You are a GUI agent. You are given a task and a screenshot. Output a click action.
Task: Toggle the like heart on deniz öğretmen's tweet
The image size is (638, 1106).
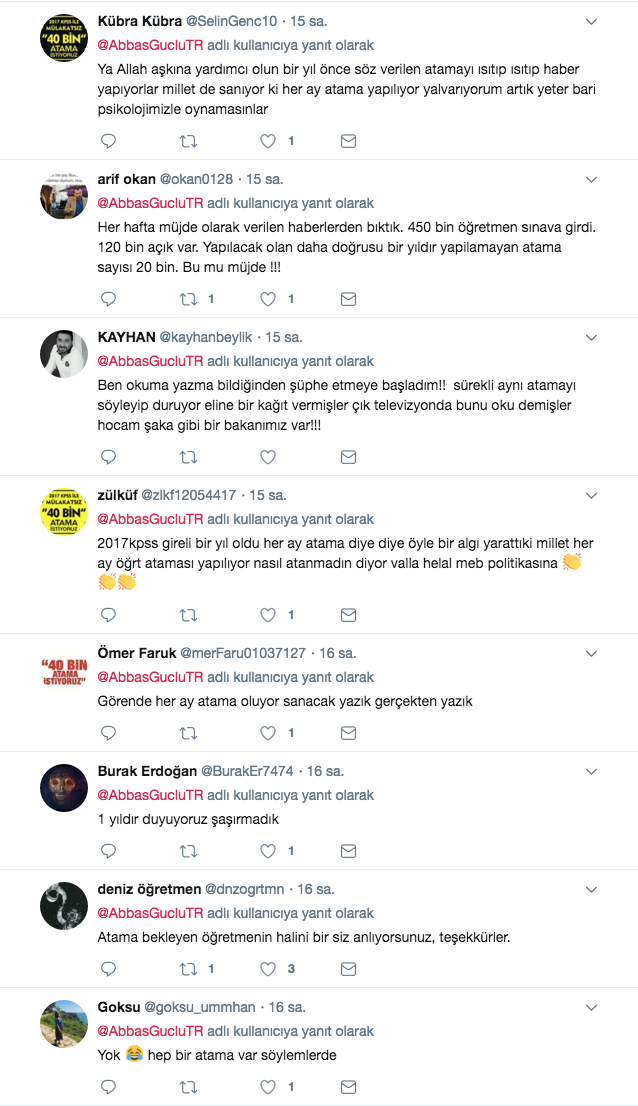pos(268,969)
